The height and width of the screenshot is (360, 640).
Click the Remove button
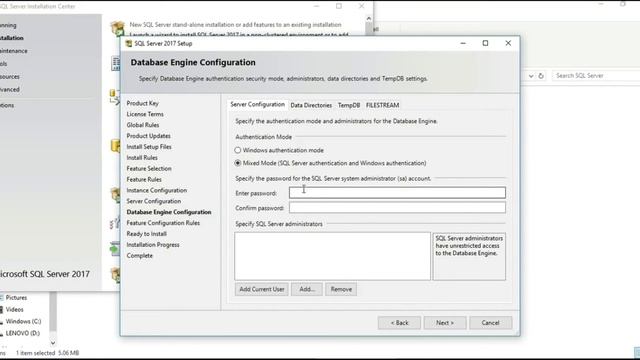tap(341, 289)
